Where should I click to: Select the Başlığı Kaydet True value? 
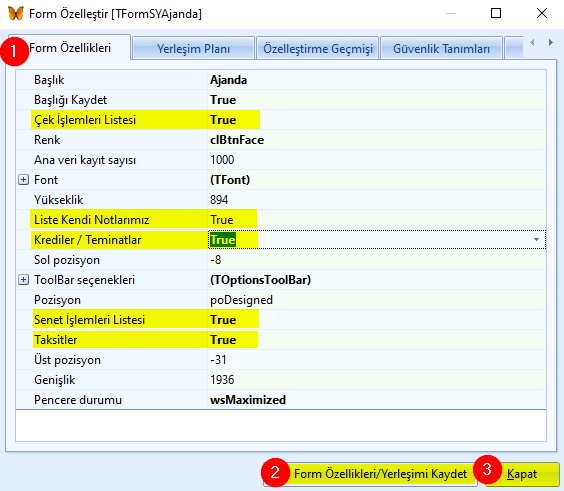(x=223, y=100)
